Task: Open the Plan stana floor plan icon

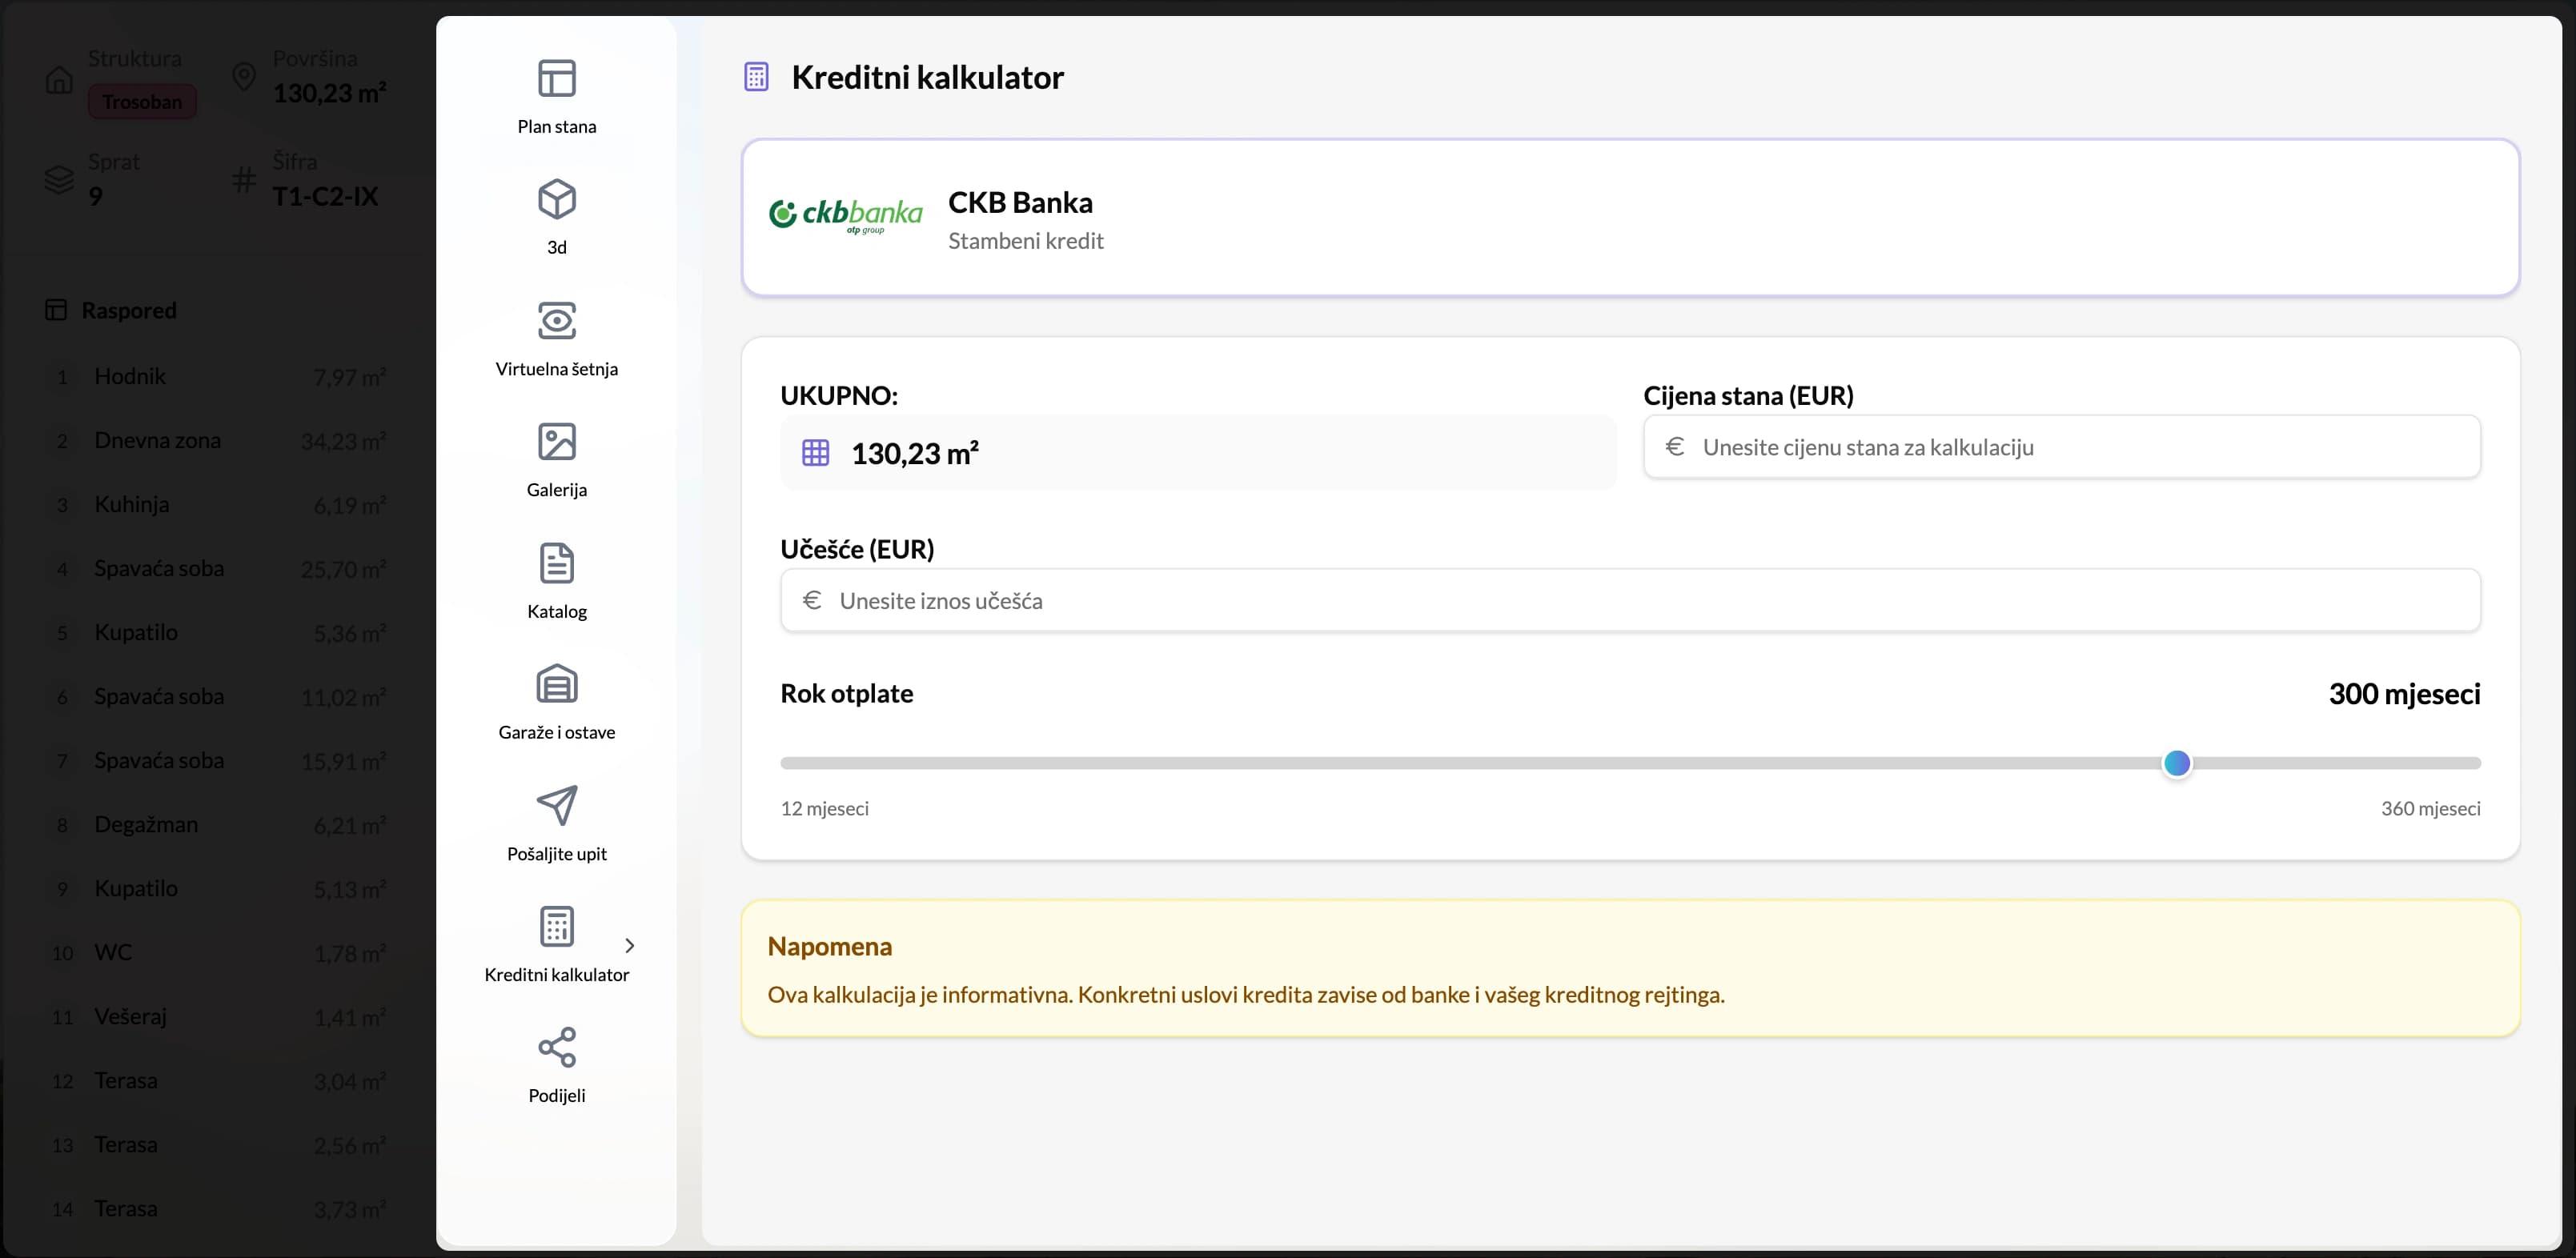Action: 557,78
